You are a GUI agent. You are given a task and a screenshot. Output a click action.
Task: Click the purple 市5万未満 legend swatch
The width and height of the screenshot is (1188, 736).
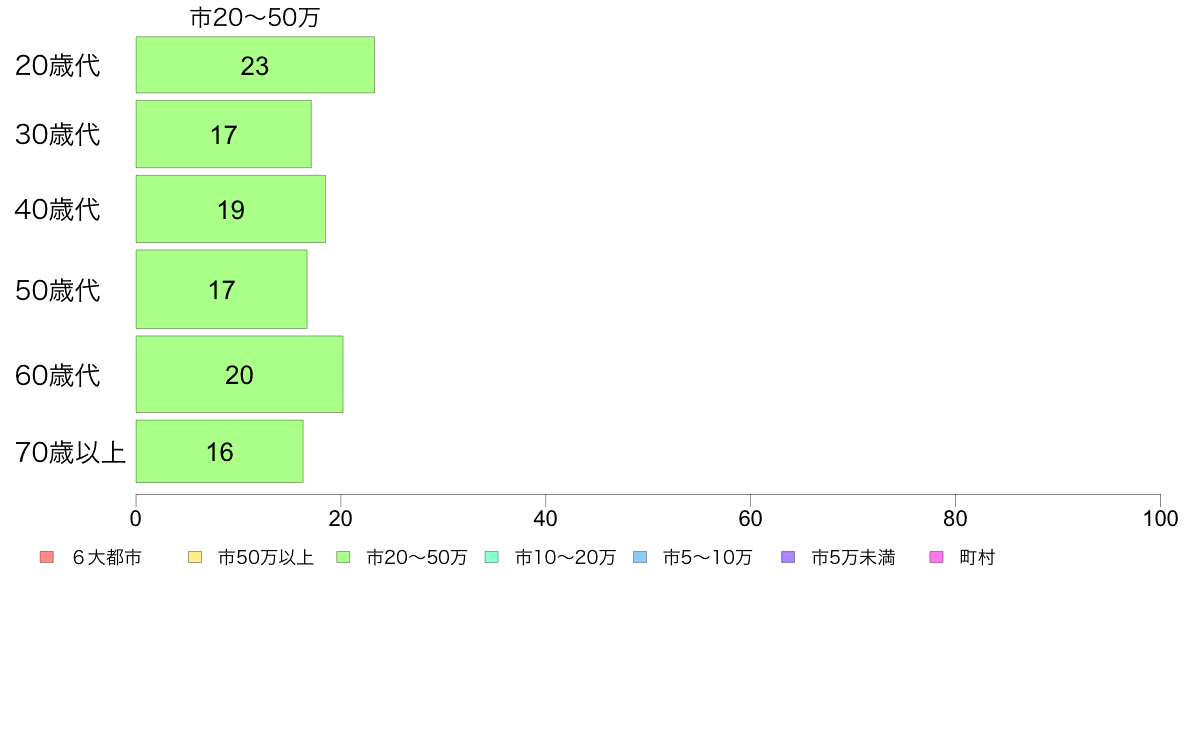pyautogui.click(x=788, y=557)
